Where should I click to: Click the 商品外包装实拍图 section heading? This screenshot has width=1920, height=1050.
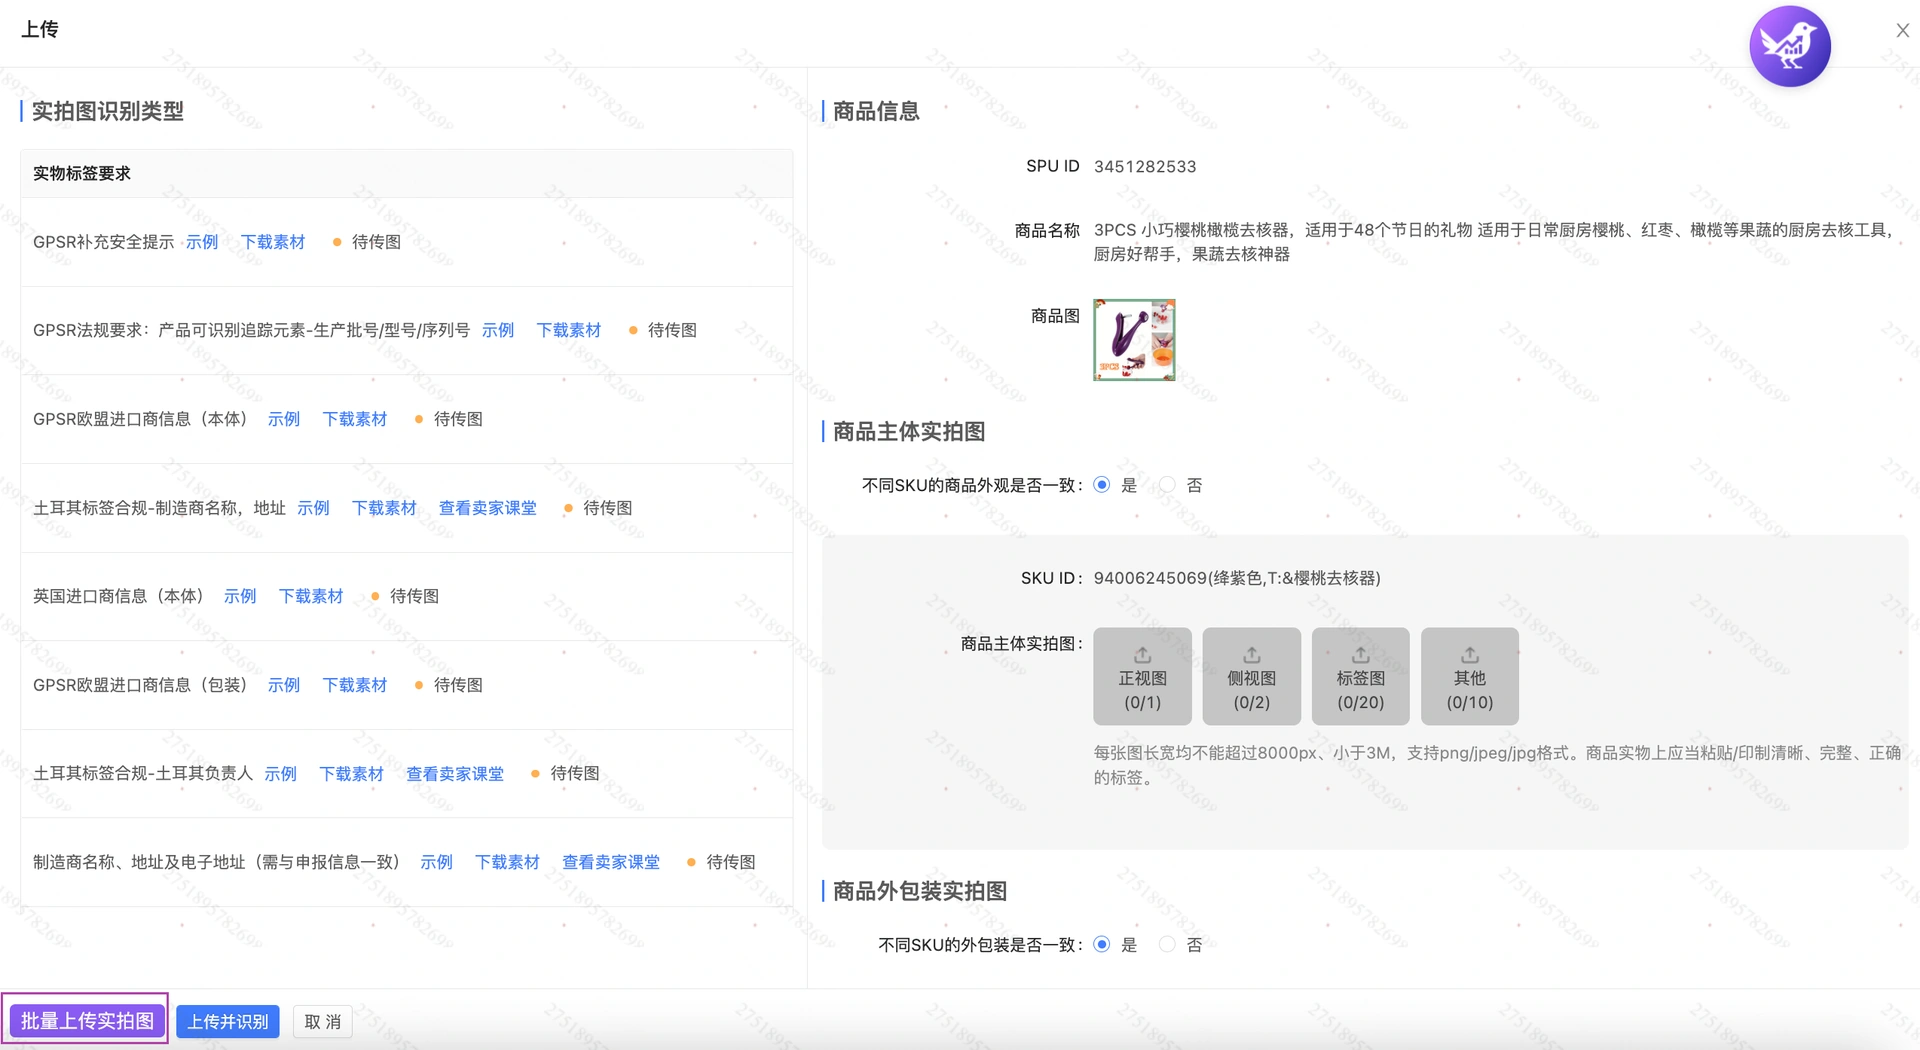[920, 891]
